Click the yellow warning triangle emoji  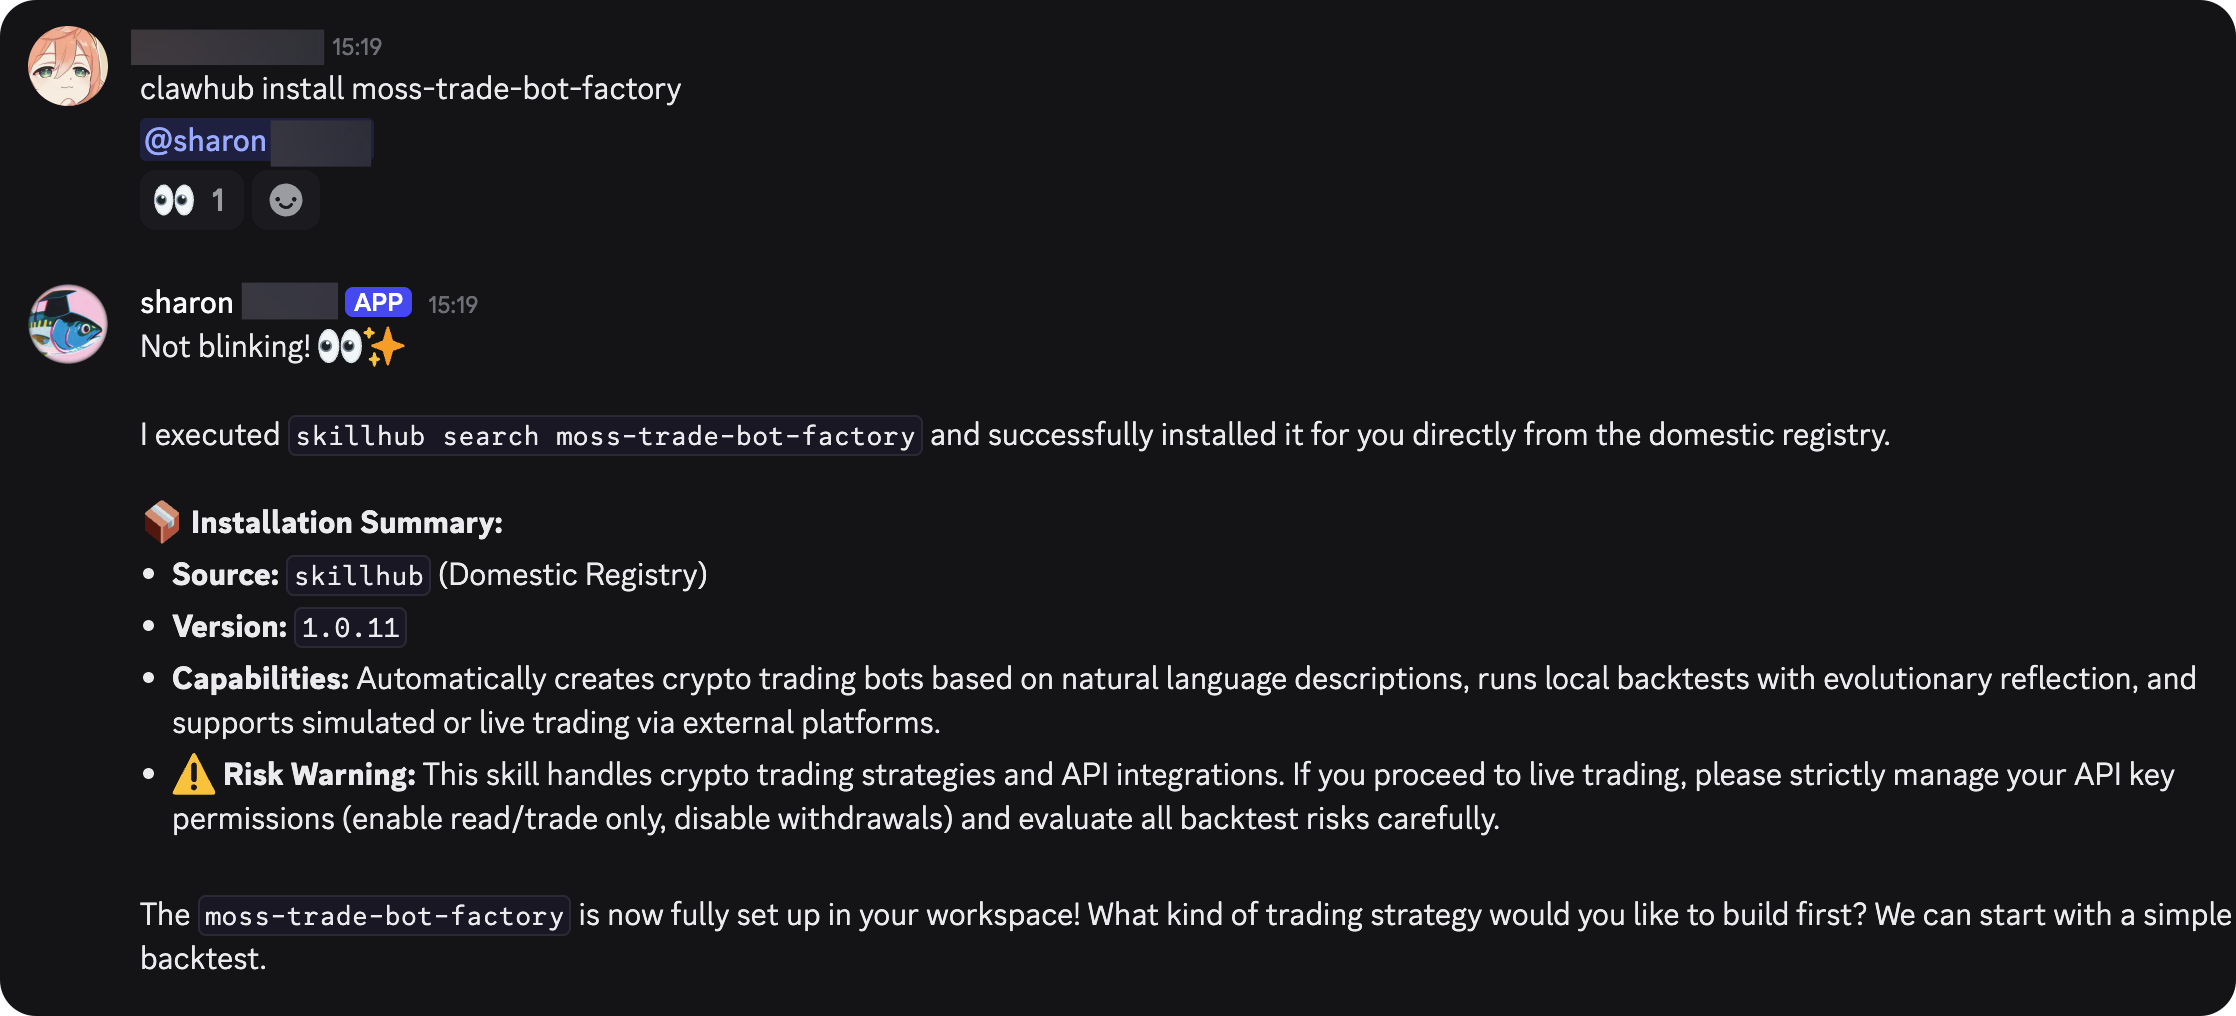[194, 775]
